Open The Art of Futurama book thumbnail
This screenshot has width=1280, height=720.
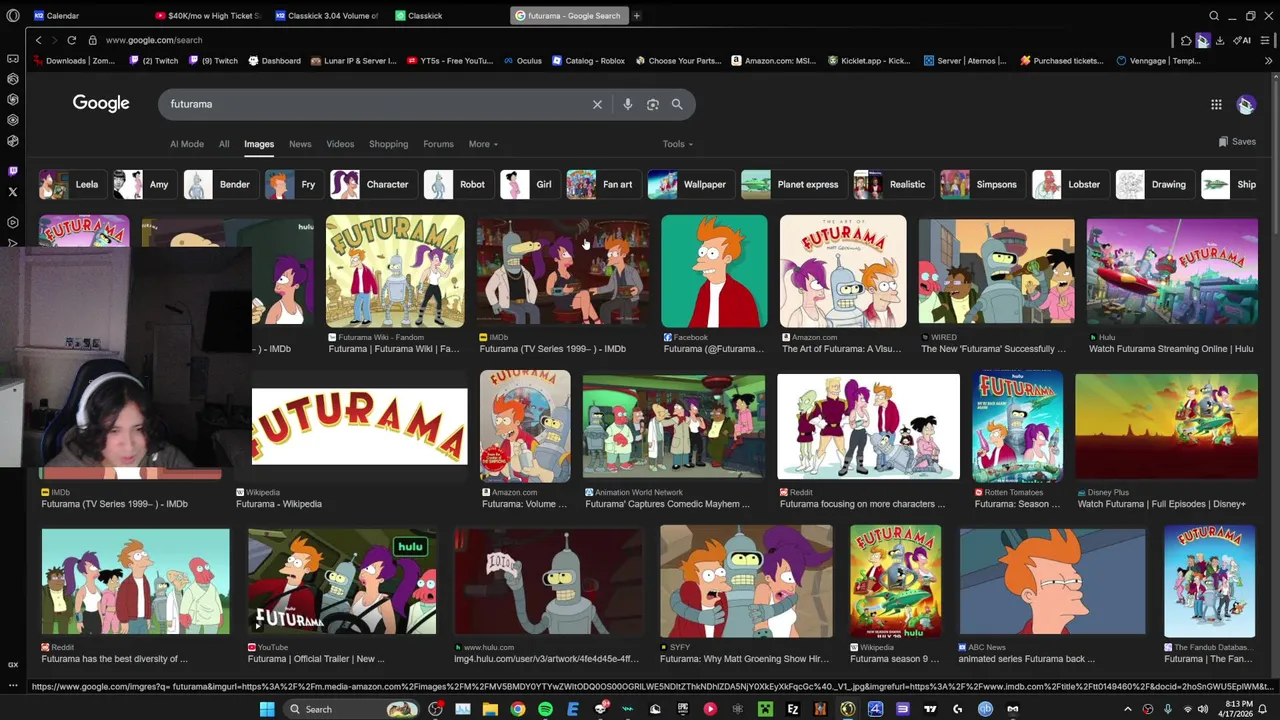[843, 271]
